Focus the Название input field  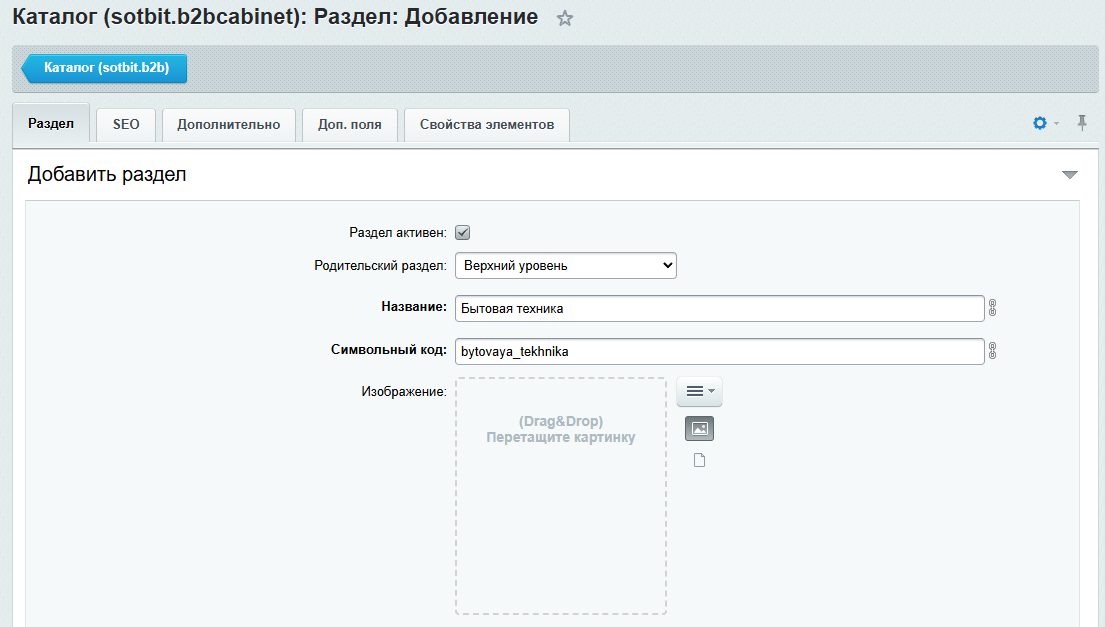720,309
